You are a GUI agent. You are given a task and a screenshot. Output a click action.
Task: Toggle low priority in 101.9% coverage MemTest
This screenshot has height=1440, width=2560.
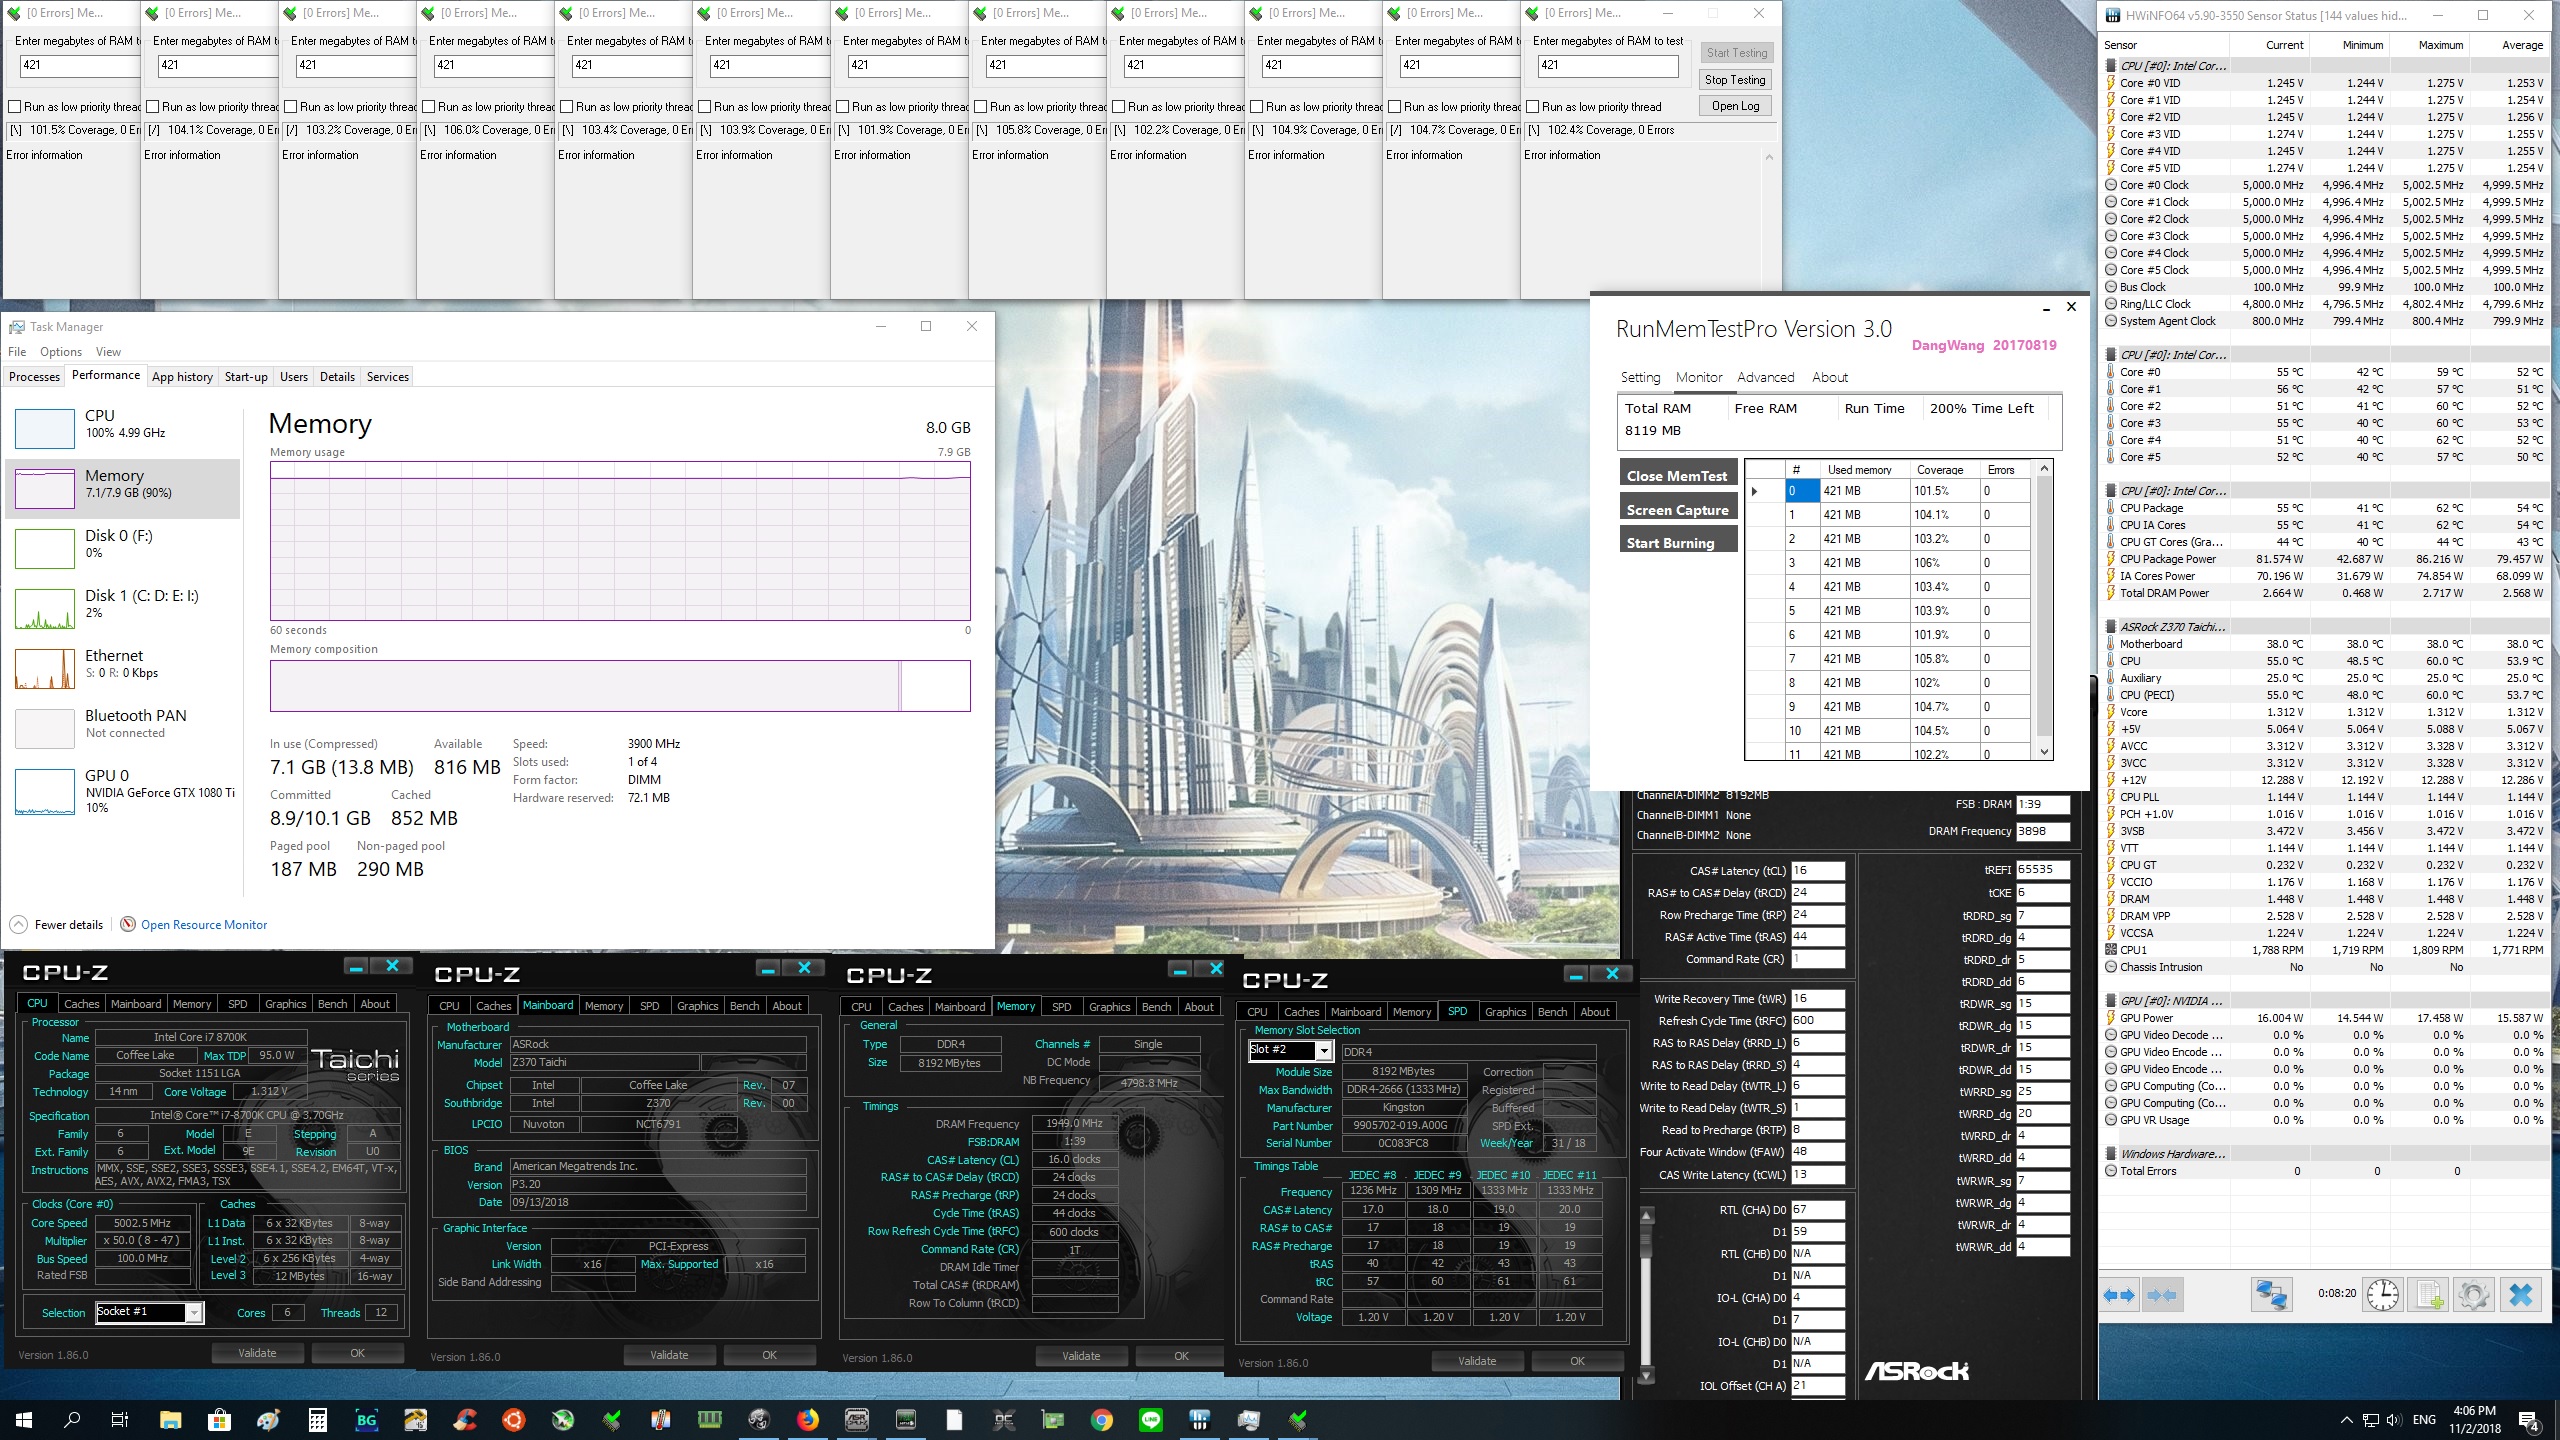(x=843, y=107)
